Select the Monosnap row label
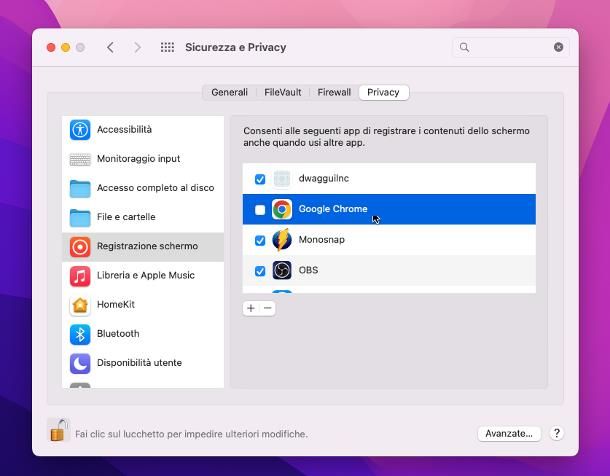 click(322, 240)
